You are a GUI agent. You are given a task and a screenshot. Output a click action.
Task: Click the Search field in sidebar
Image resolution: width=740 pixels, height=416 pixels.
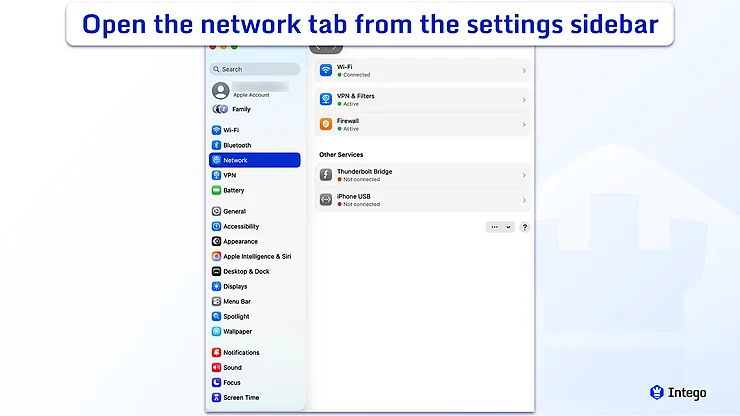[255, 69]
